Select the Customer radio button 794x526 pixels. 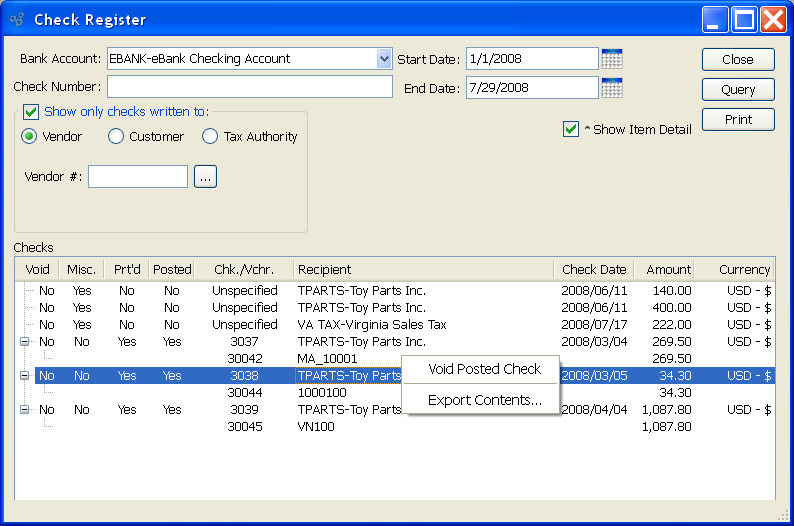[116, 136]
